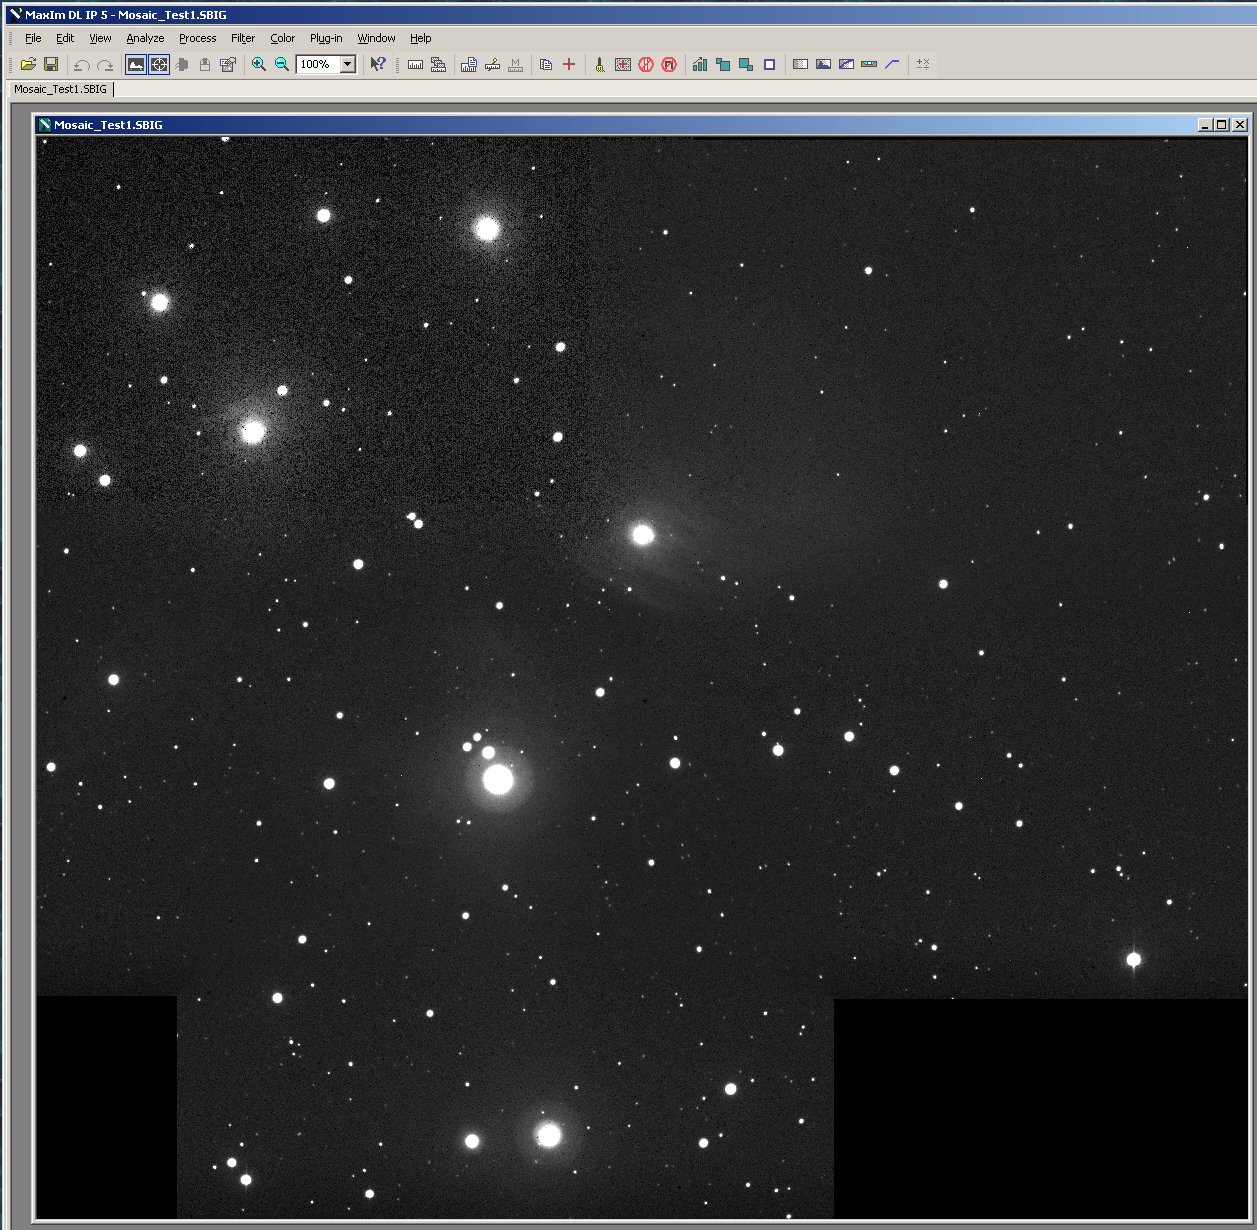Click the yellow level-gauge icon
The height and width of the screenshot is (1230, 1257).
click(869, 64)
